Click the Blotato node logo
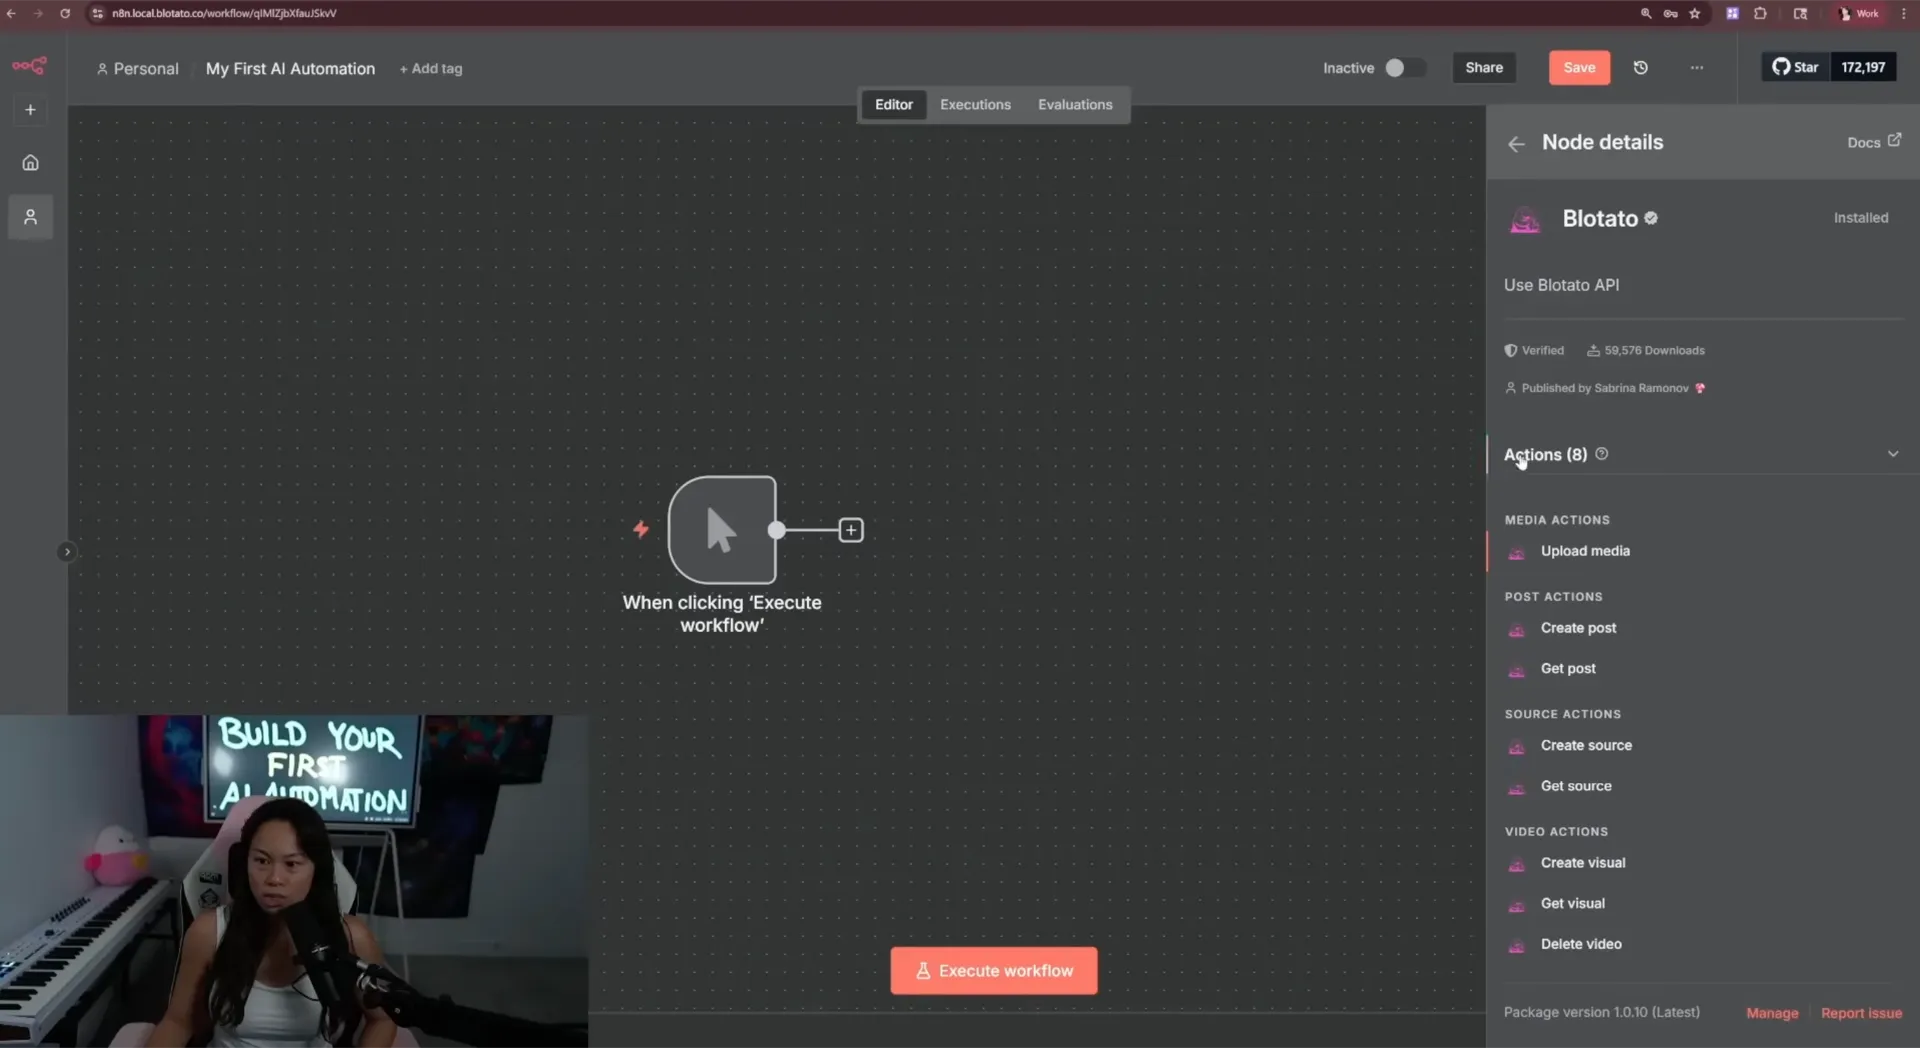 point(1525,219)
